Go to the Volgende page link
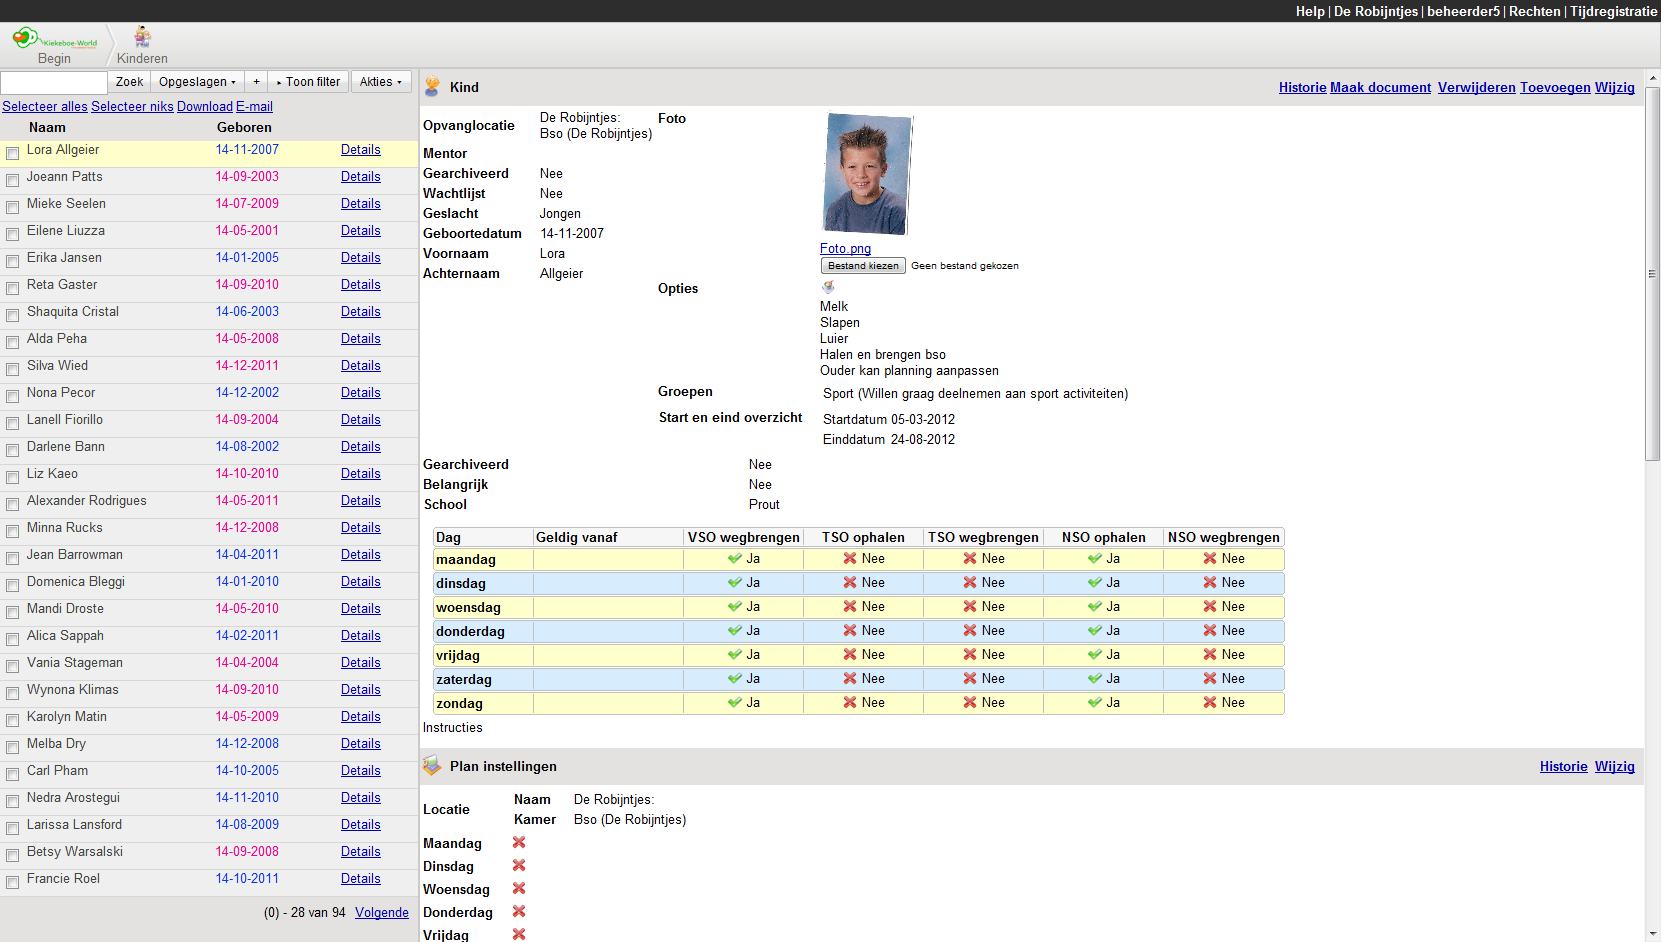 [381, 912]
